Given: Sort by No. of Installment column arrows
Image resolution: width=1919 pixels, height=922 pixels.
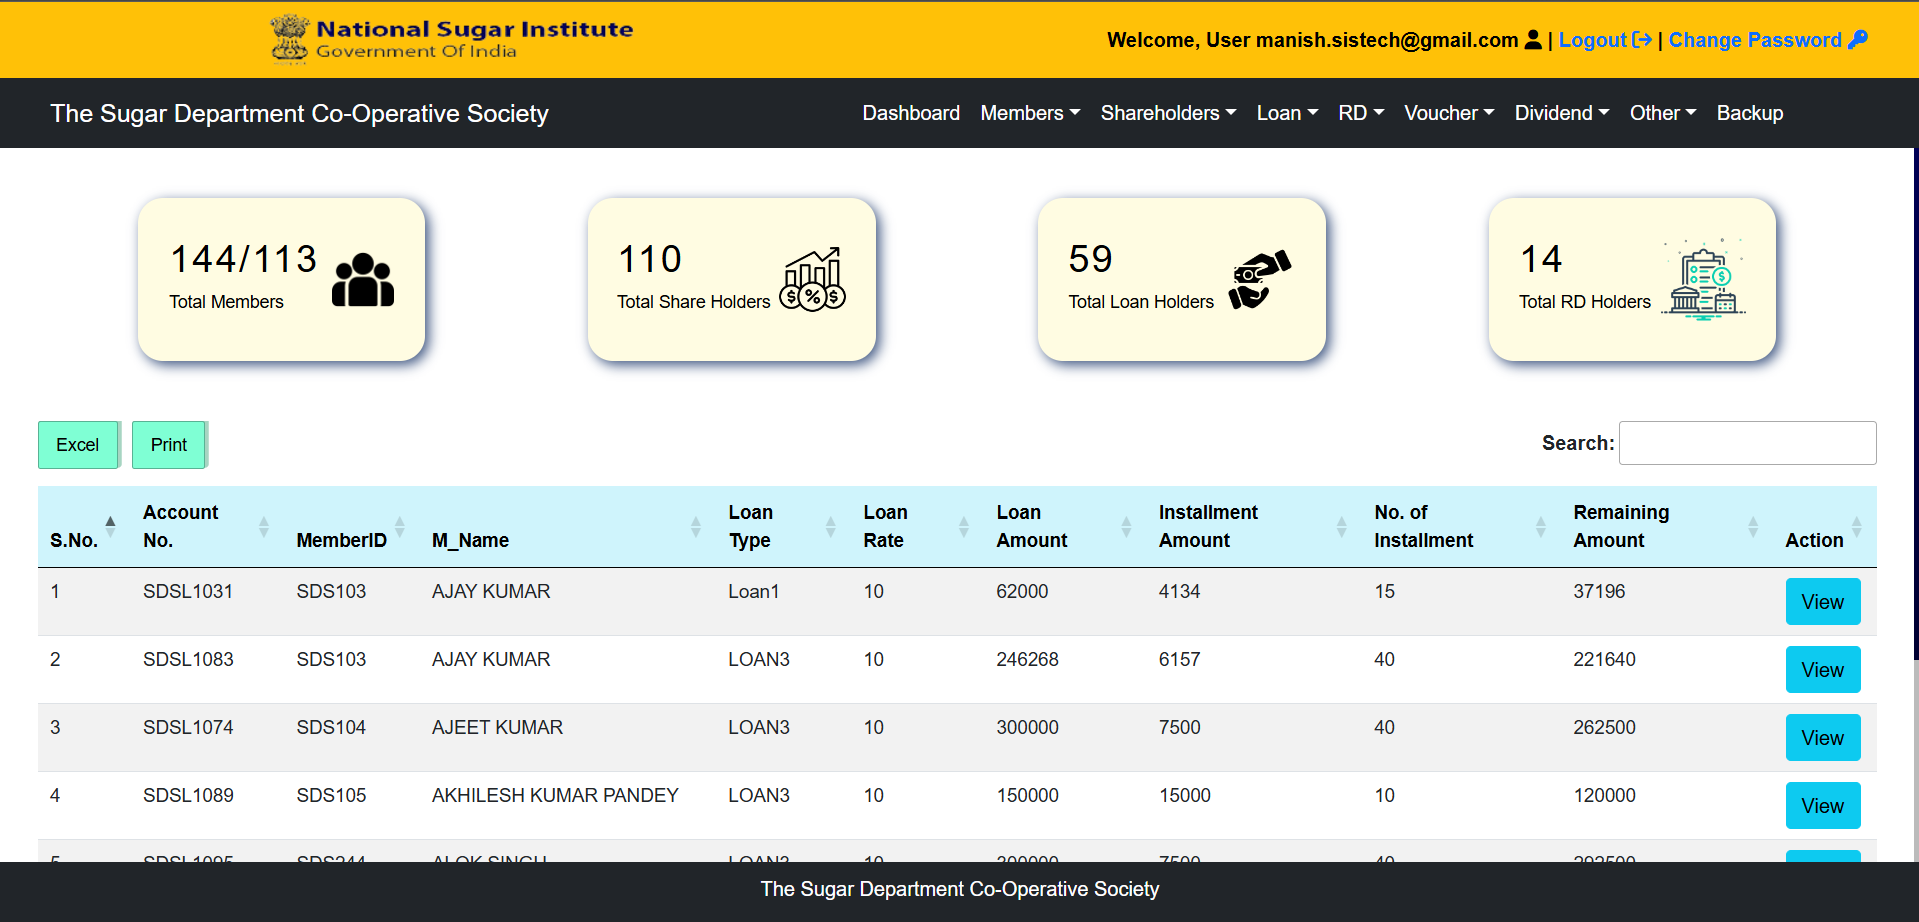Looking at the screenshot, I should [x=1541, y=526].
